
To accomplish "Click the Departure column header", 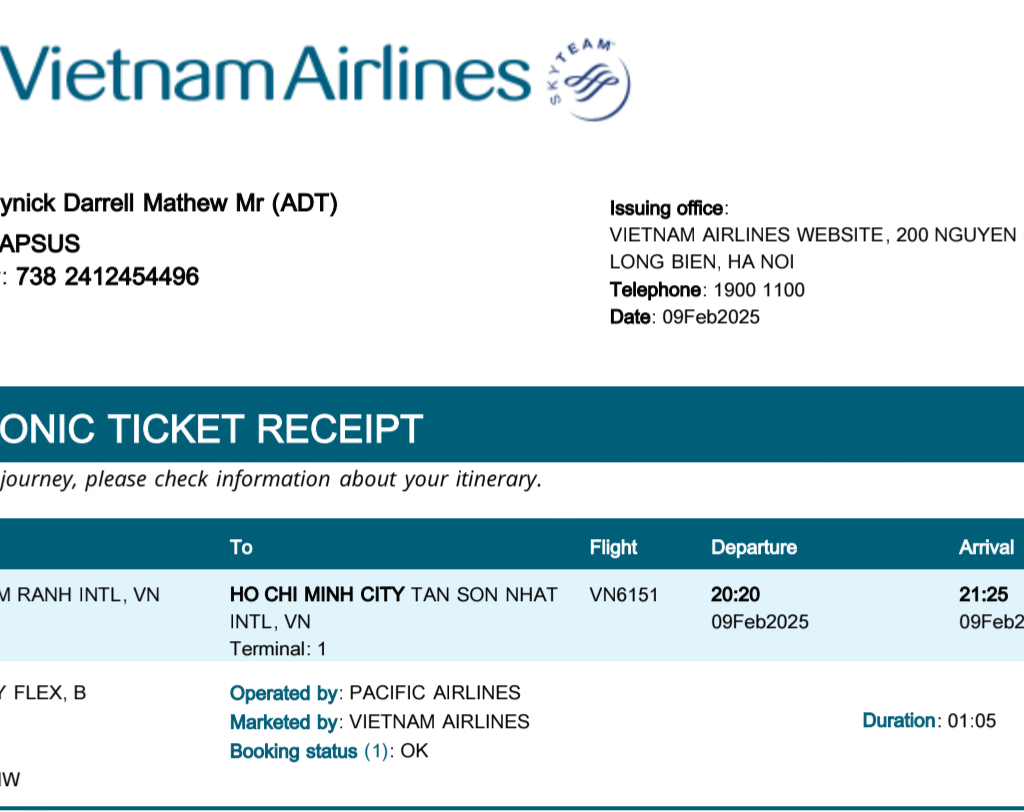I will pos(754,547).
